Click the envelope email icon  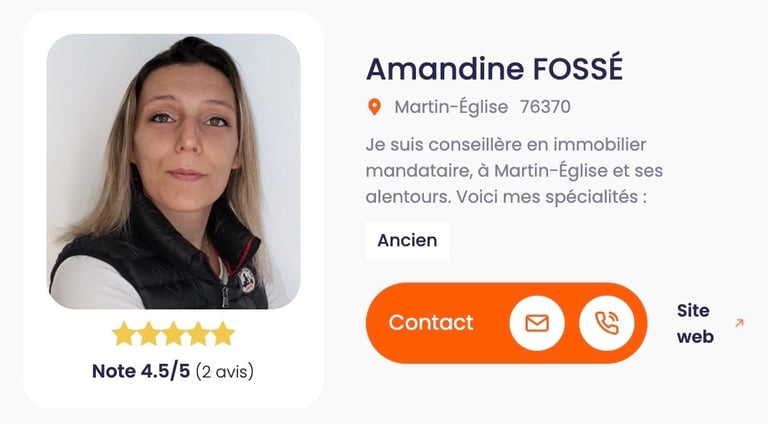click(x=537, y=323)
